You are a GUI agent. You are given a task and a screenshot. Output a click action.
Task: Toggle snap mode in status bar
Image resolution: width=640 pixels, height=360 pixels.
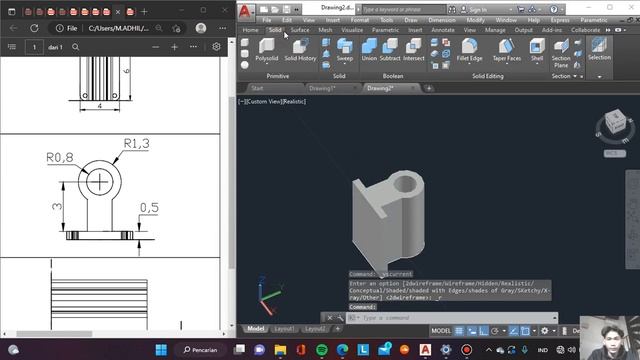click(472, 331)
